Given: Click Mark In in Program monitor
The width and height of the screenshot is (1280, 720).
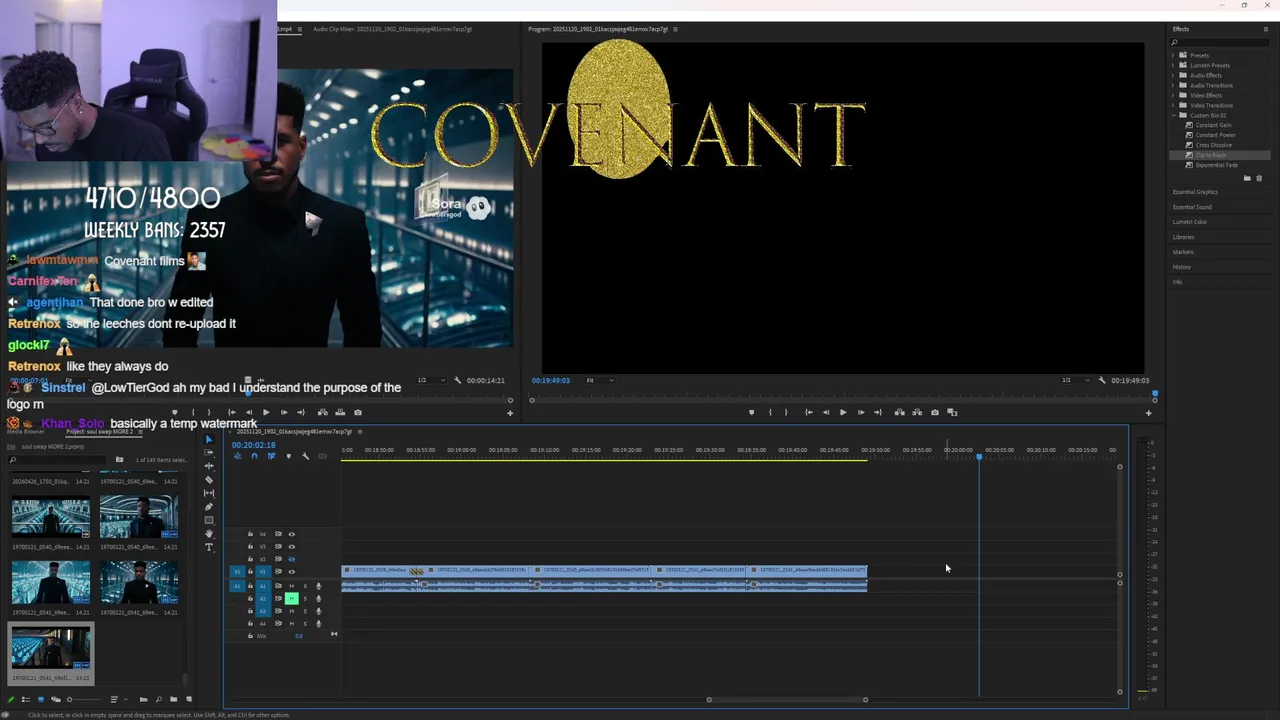Looking at the screenshot, I should [x=770, y=412].
